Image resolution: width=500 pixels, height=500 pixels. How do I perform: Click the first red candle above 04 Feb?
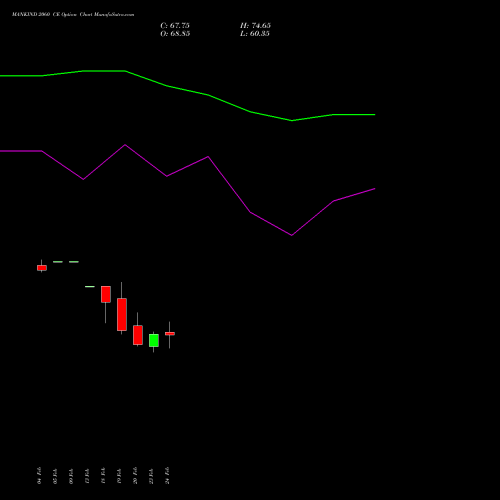point(42,268)
